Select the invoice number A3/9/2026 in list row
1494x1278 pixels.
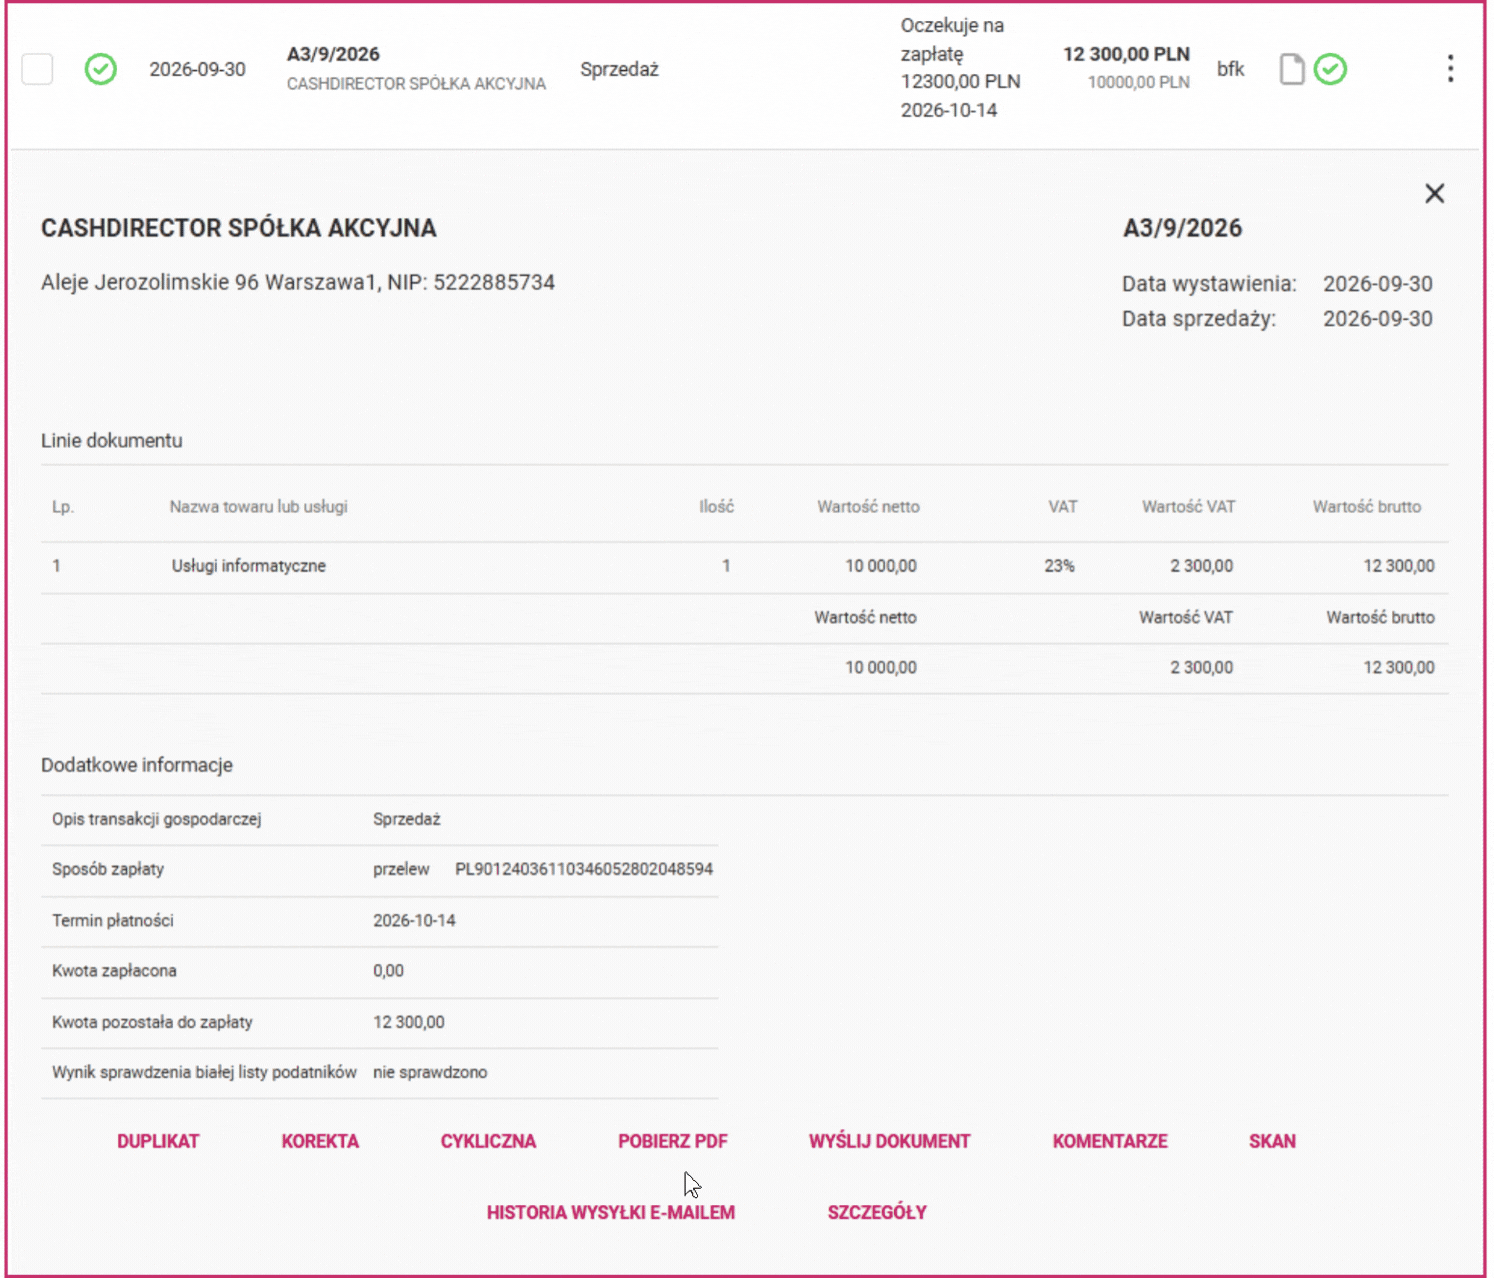tap(333, 54)
